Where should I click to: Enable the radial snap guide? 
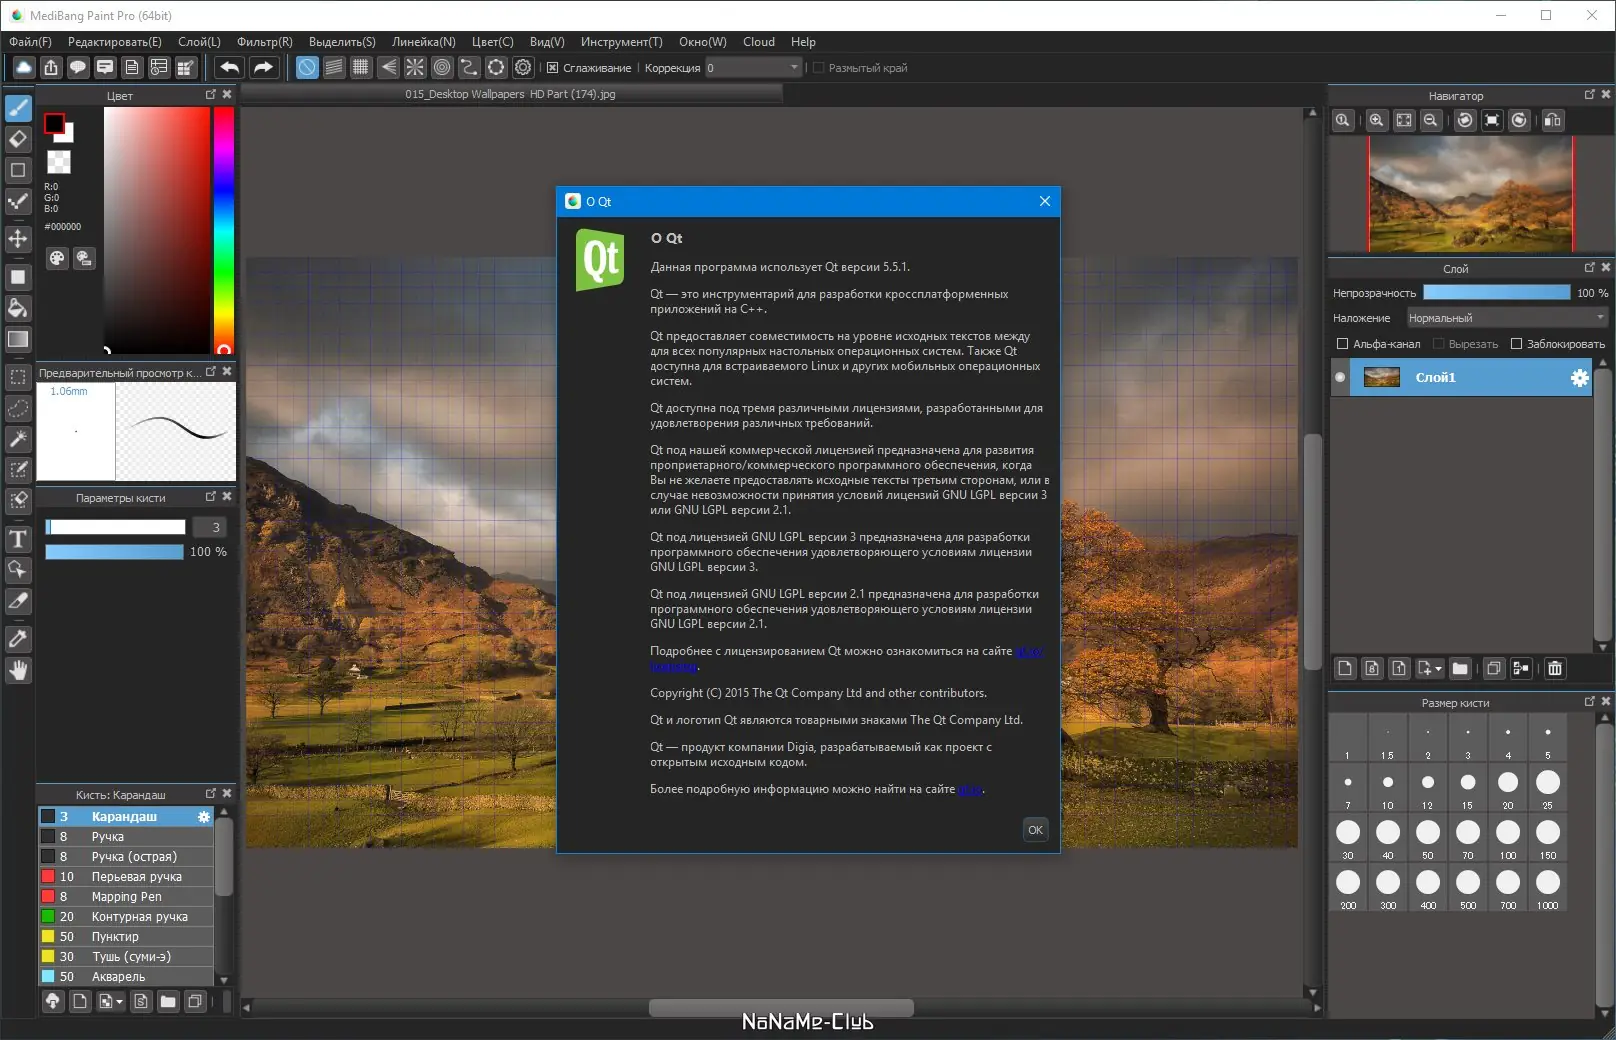coord(415,67)
